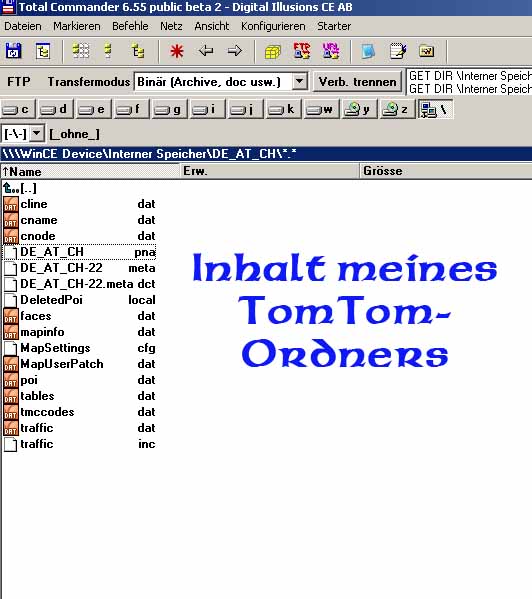The width and height of the screenshot is (532, 599).
Task: Select the network neighborhood drive button
Action: 435,110
